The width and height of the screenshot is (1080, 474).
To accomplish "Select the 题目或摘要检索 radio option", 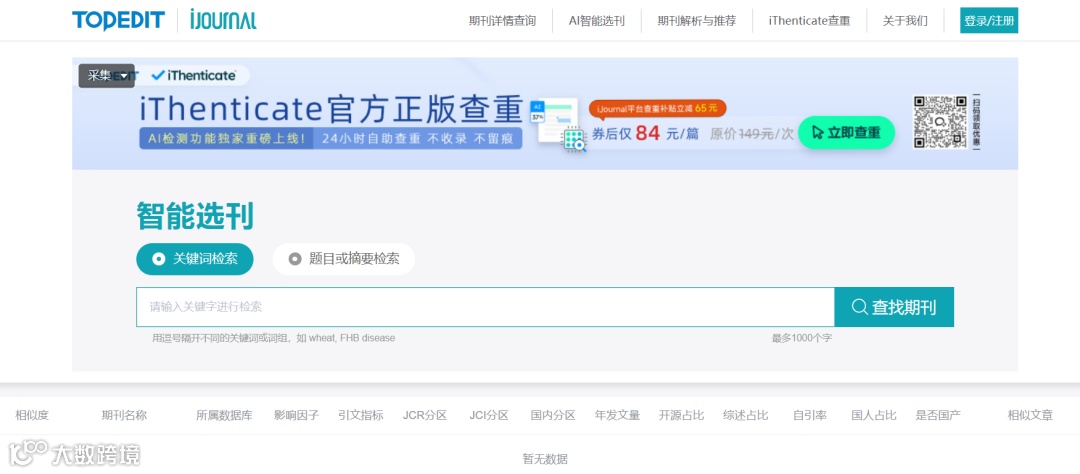I will 344,259.
